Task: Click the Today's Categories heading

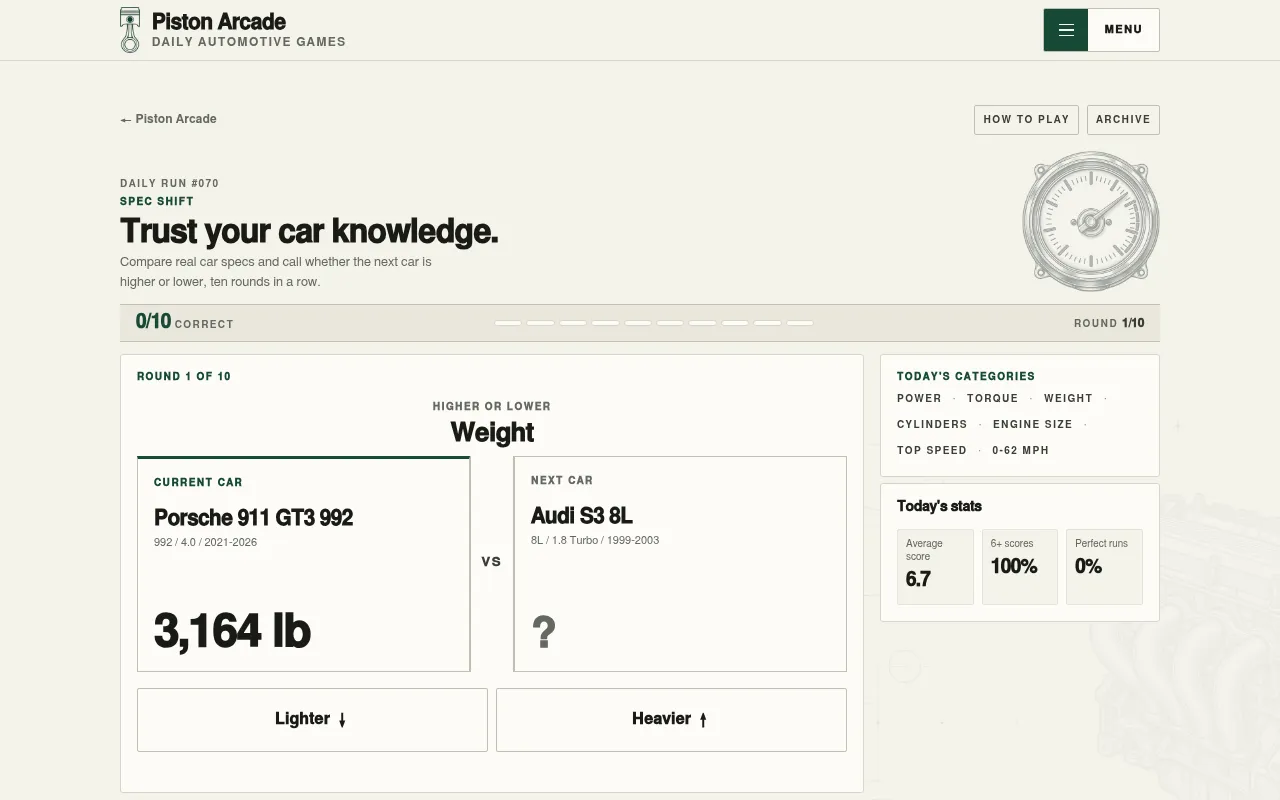Action: [x=966, y=376]
